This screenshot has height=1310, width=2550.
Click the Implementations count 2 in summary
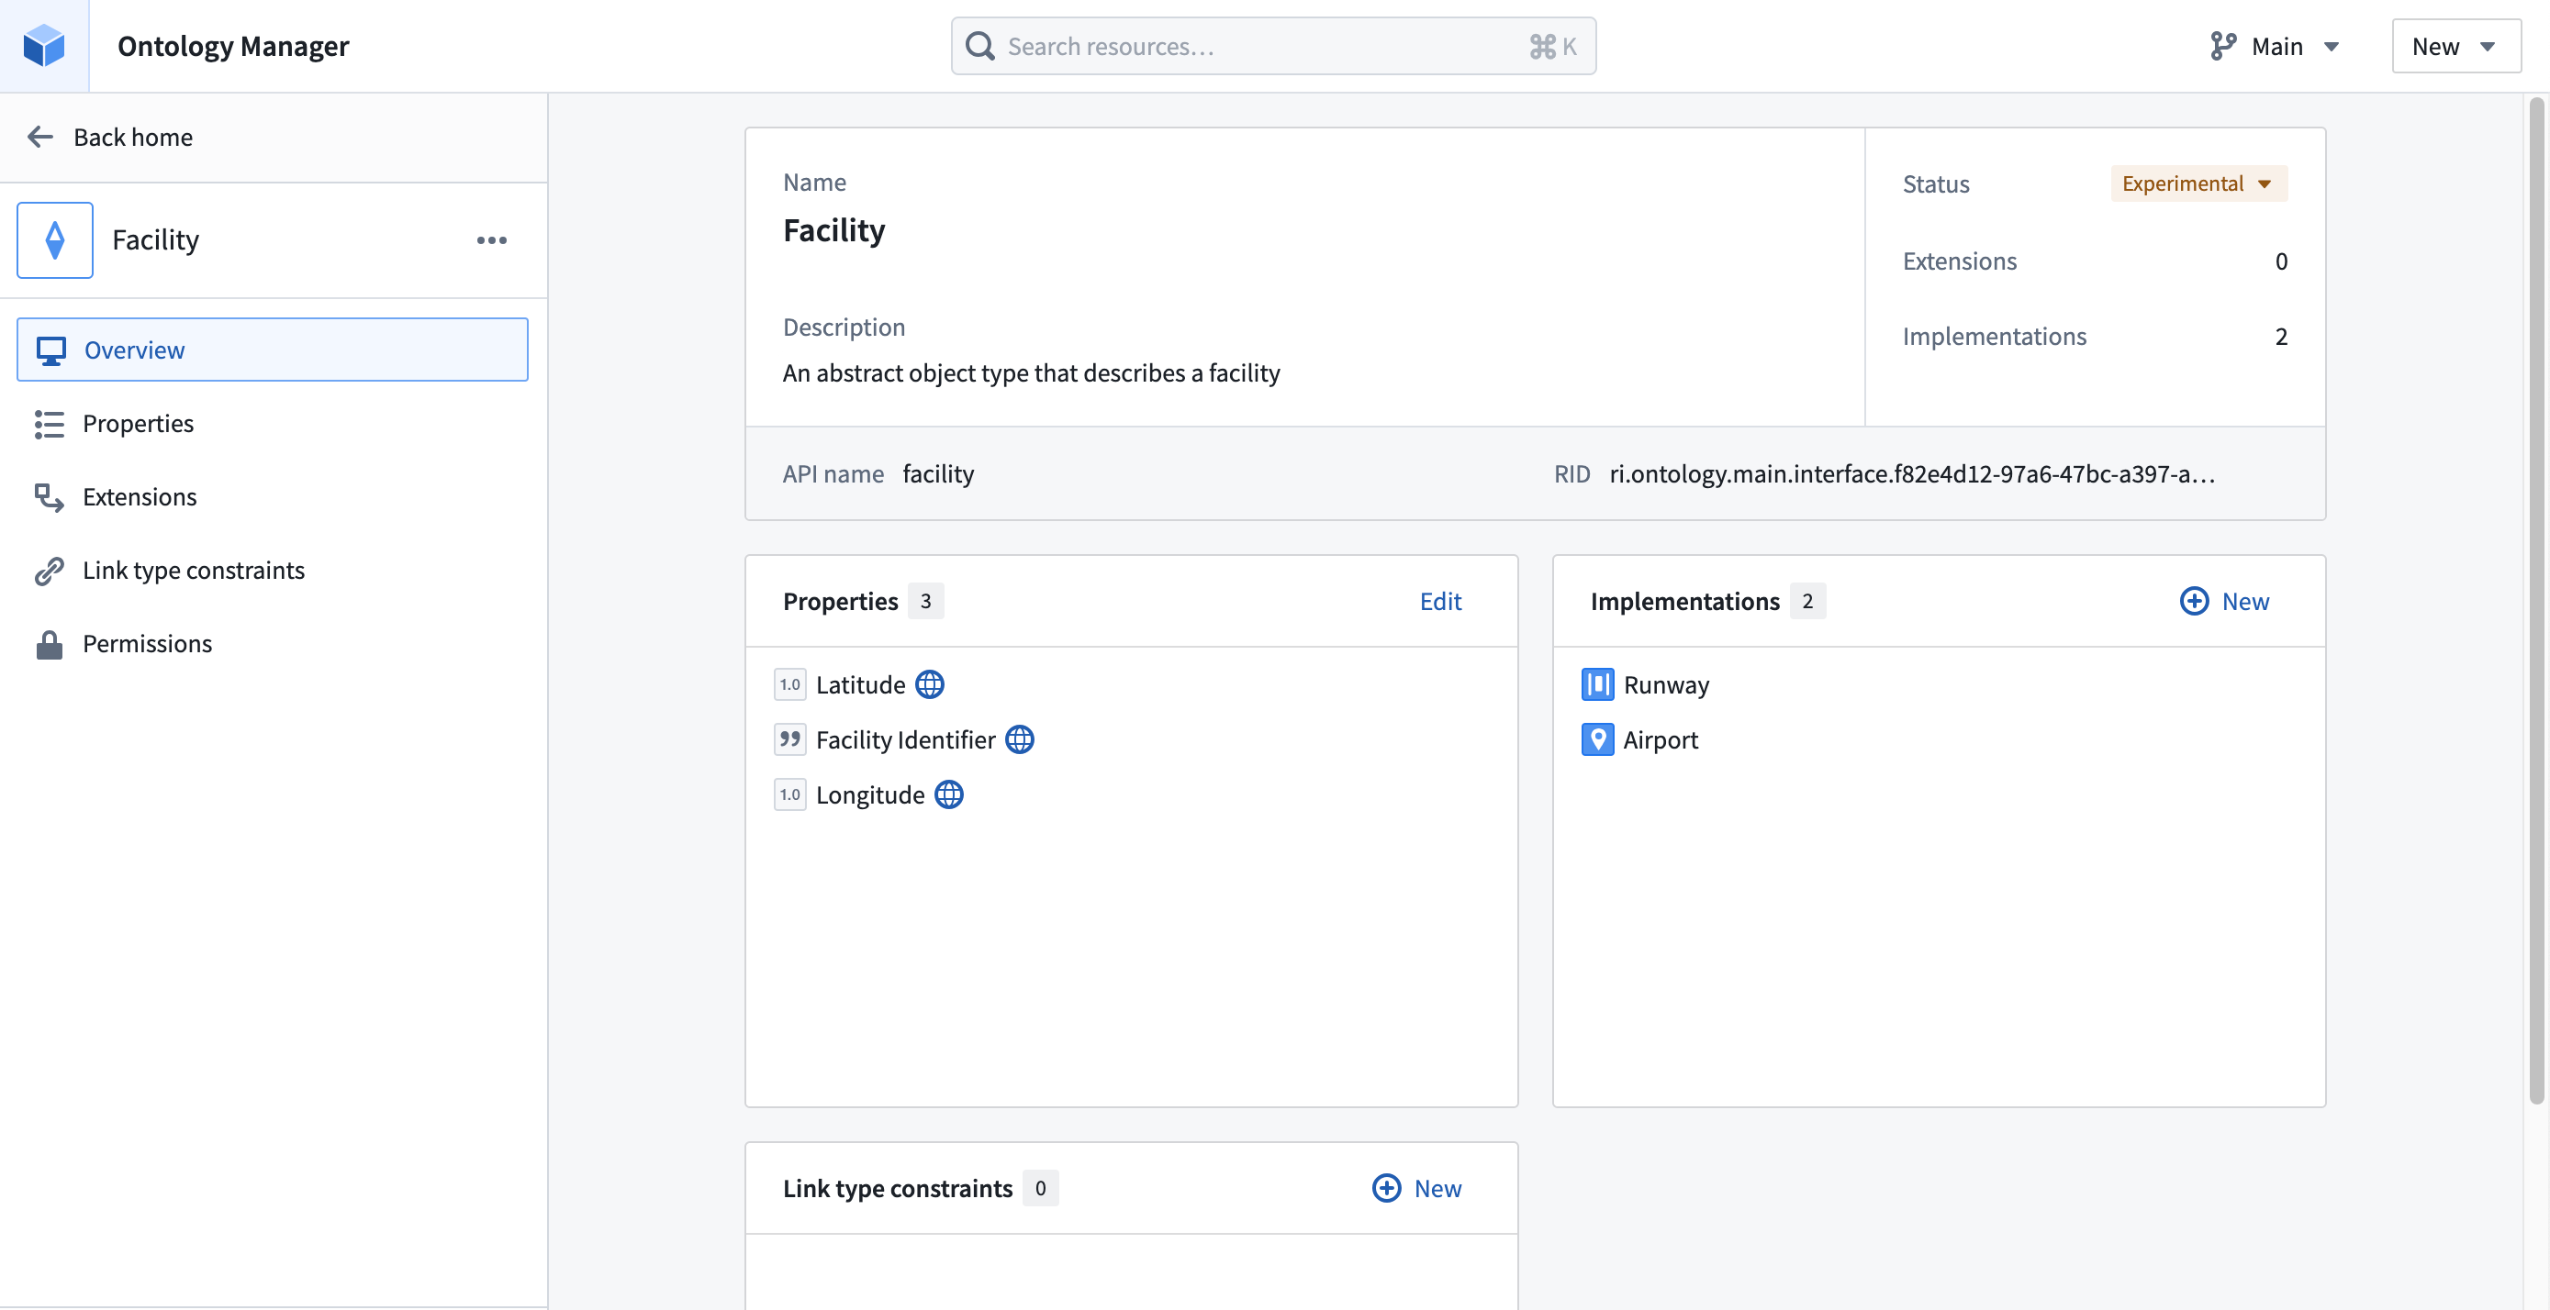(2281, 337)
